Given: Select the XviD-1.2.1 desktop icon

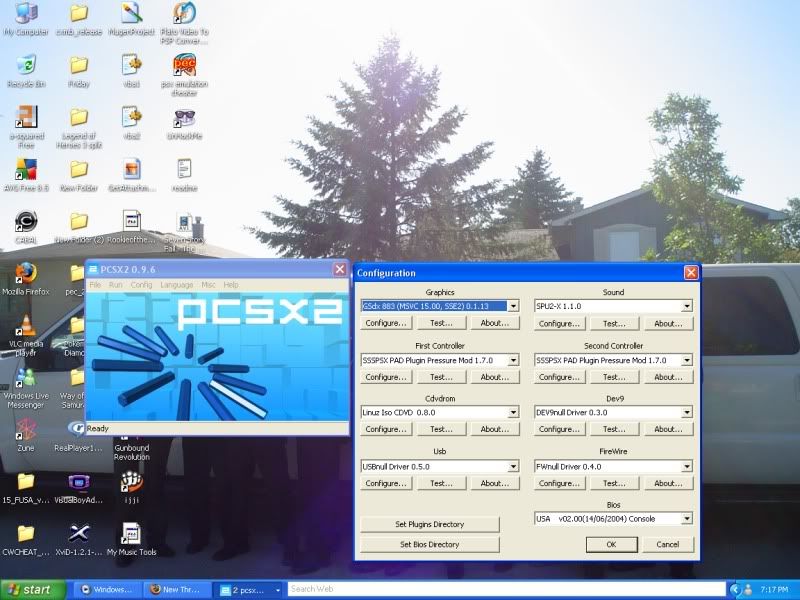Looking at the screenshot, I should coord(79,540).
